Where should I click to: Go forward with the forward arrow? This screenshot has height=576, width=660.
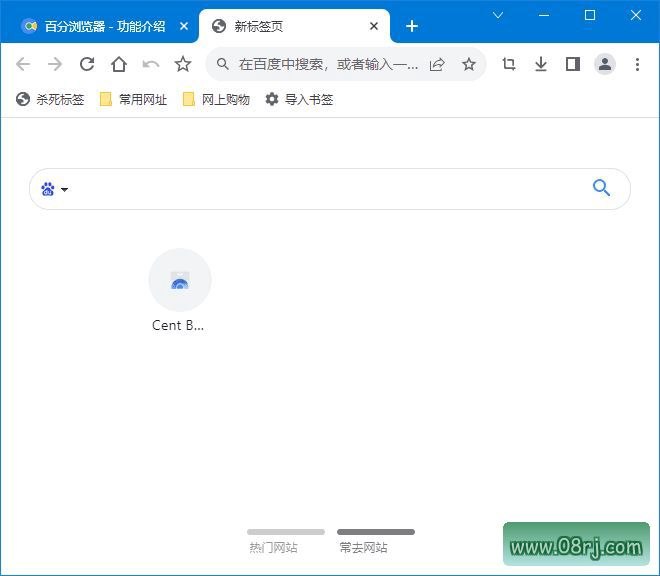pos(55,64)
